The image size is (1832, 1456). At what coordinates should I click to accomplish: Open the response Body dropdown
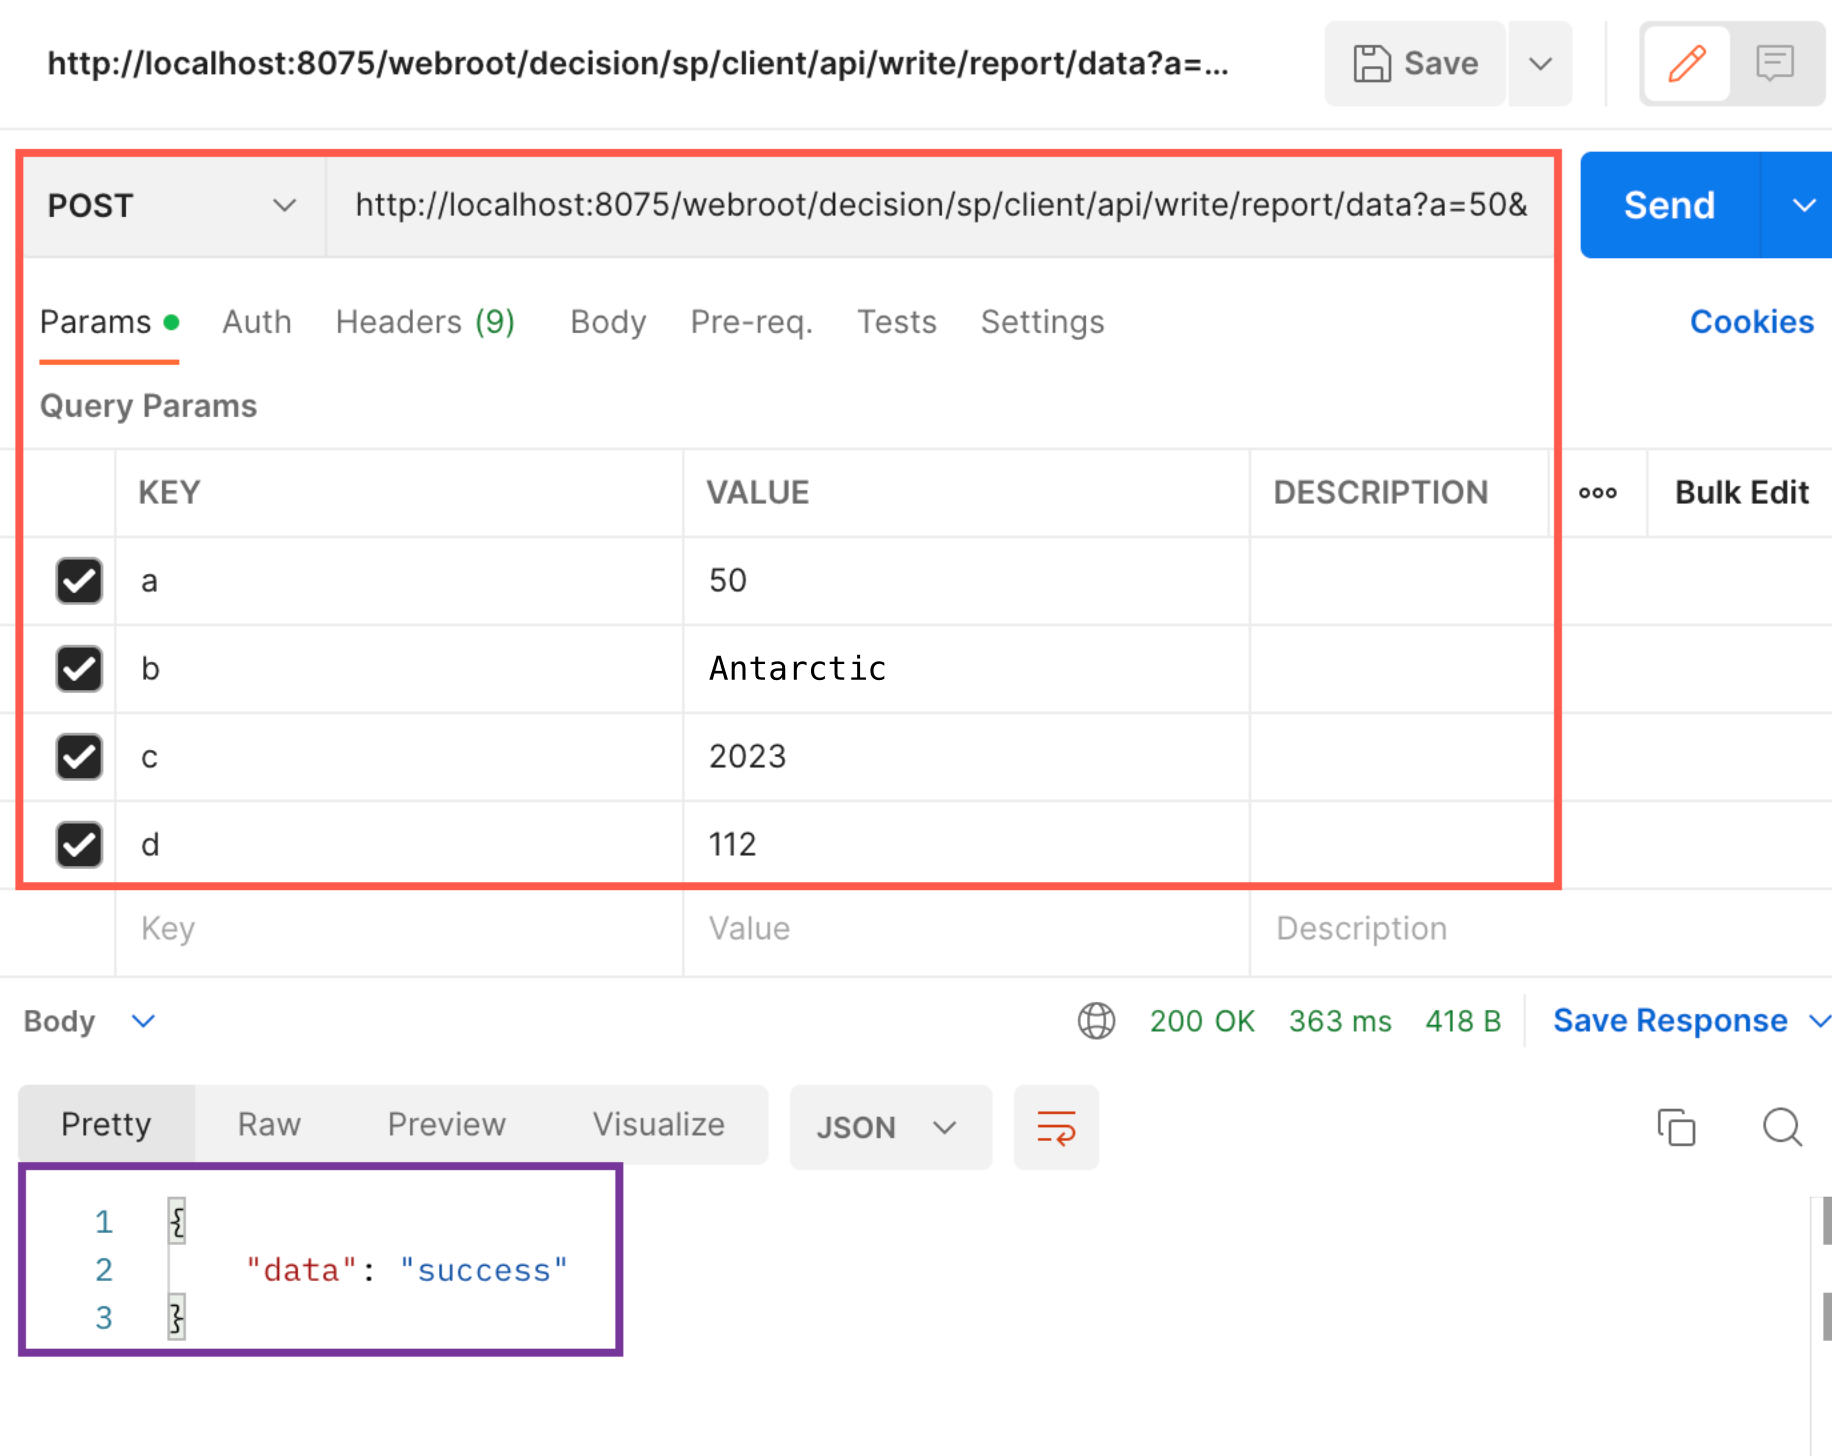(x=90, y=1021)
